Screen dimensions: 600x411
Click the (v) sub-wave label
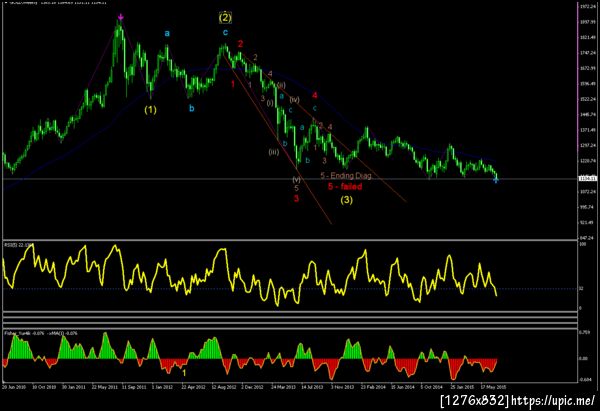point(297,179)
